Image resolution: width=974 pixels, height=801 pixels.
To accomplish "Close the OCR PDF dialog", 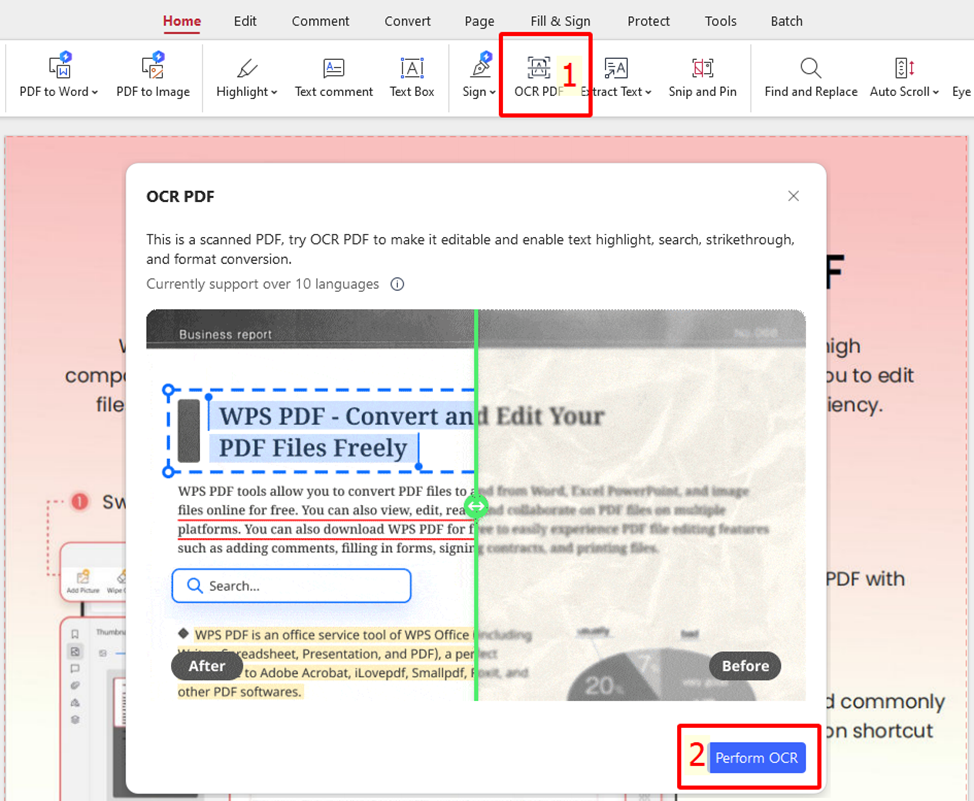I will [793, 196].
